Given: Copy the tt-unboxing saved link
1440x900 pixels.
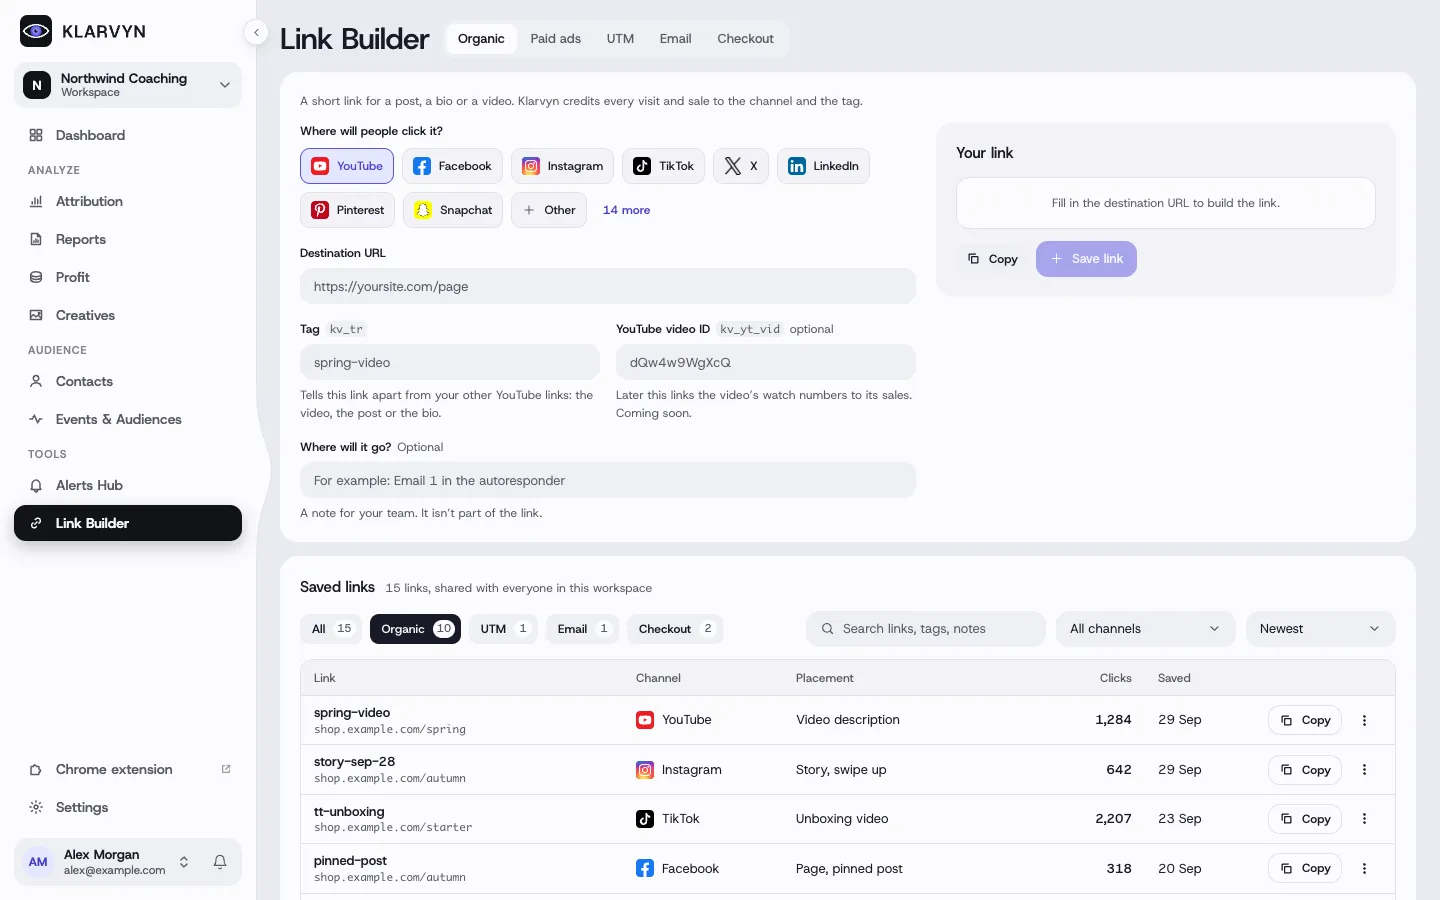Looking at the screenshot, I should point(1304,819).
